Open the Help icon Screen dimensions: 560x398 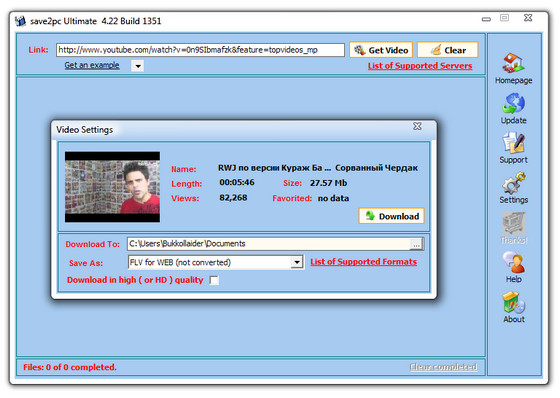click(x=513, y=263)
